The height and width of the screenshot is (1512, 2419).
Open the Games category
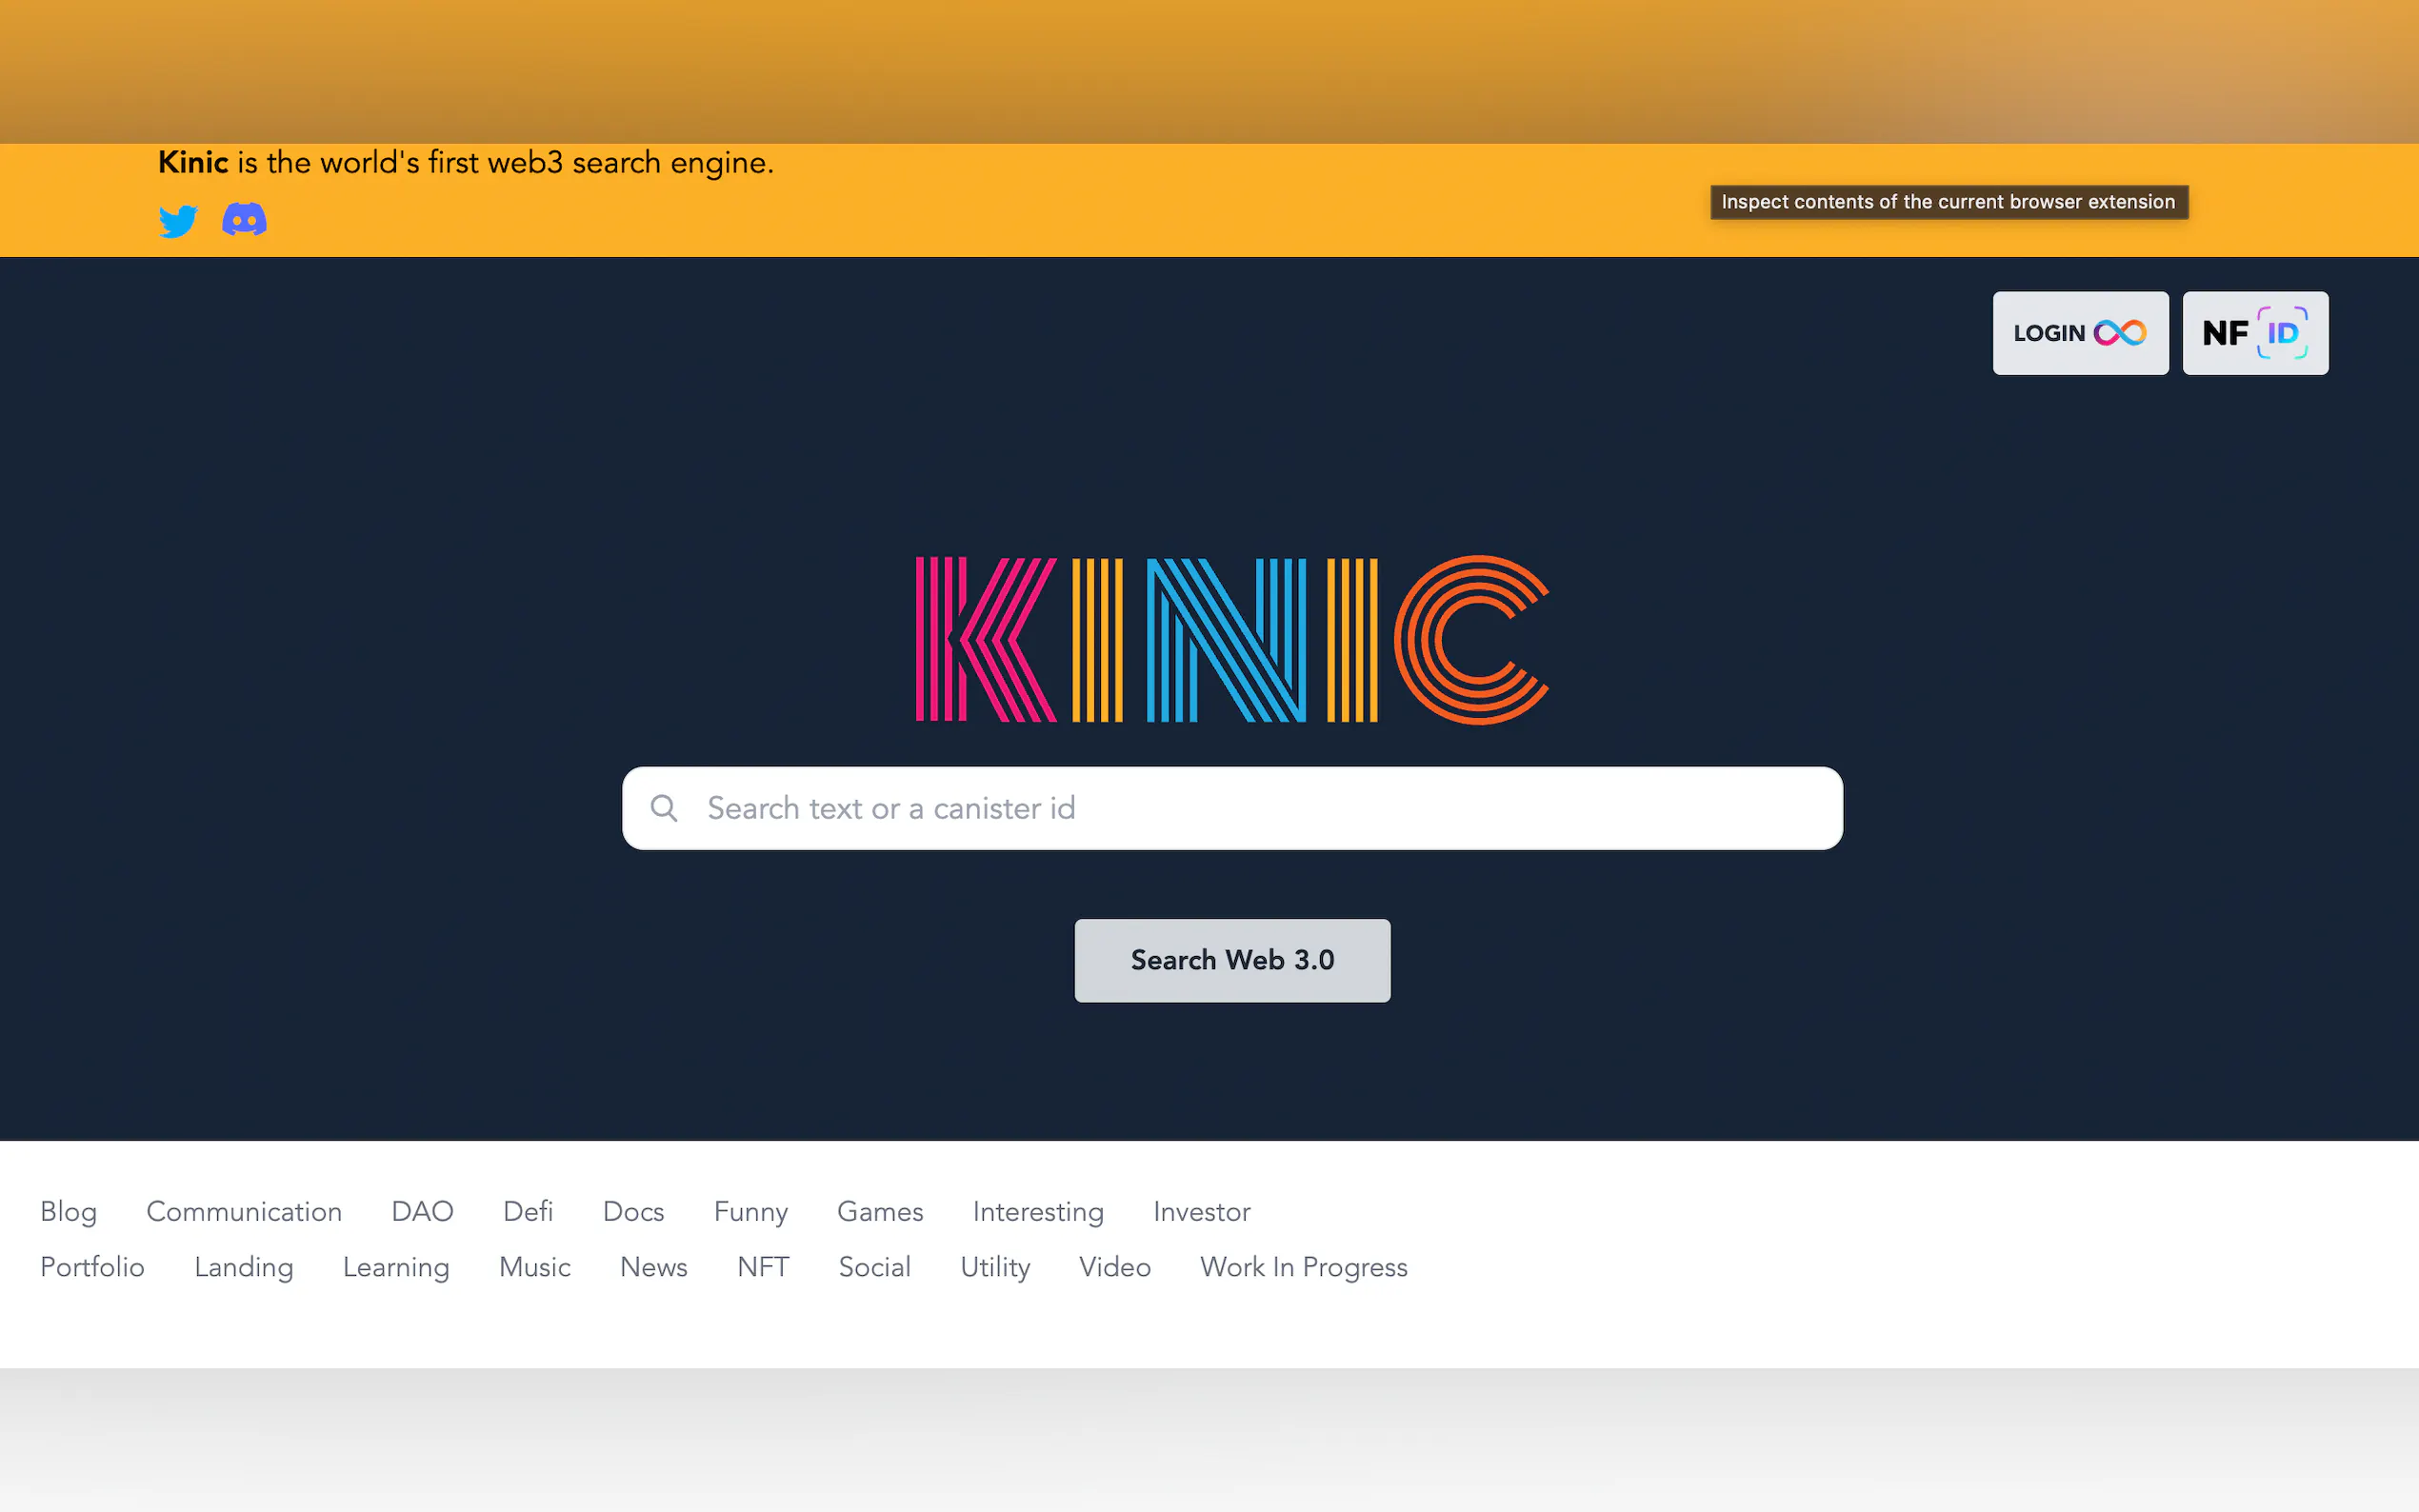[880, 1212]
